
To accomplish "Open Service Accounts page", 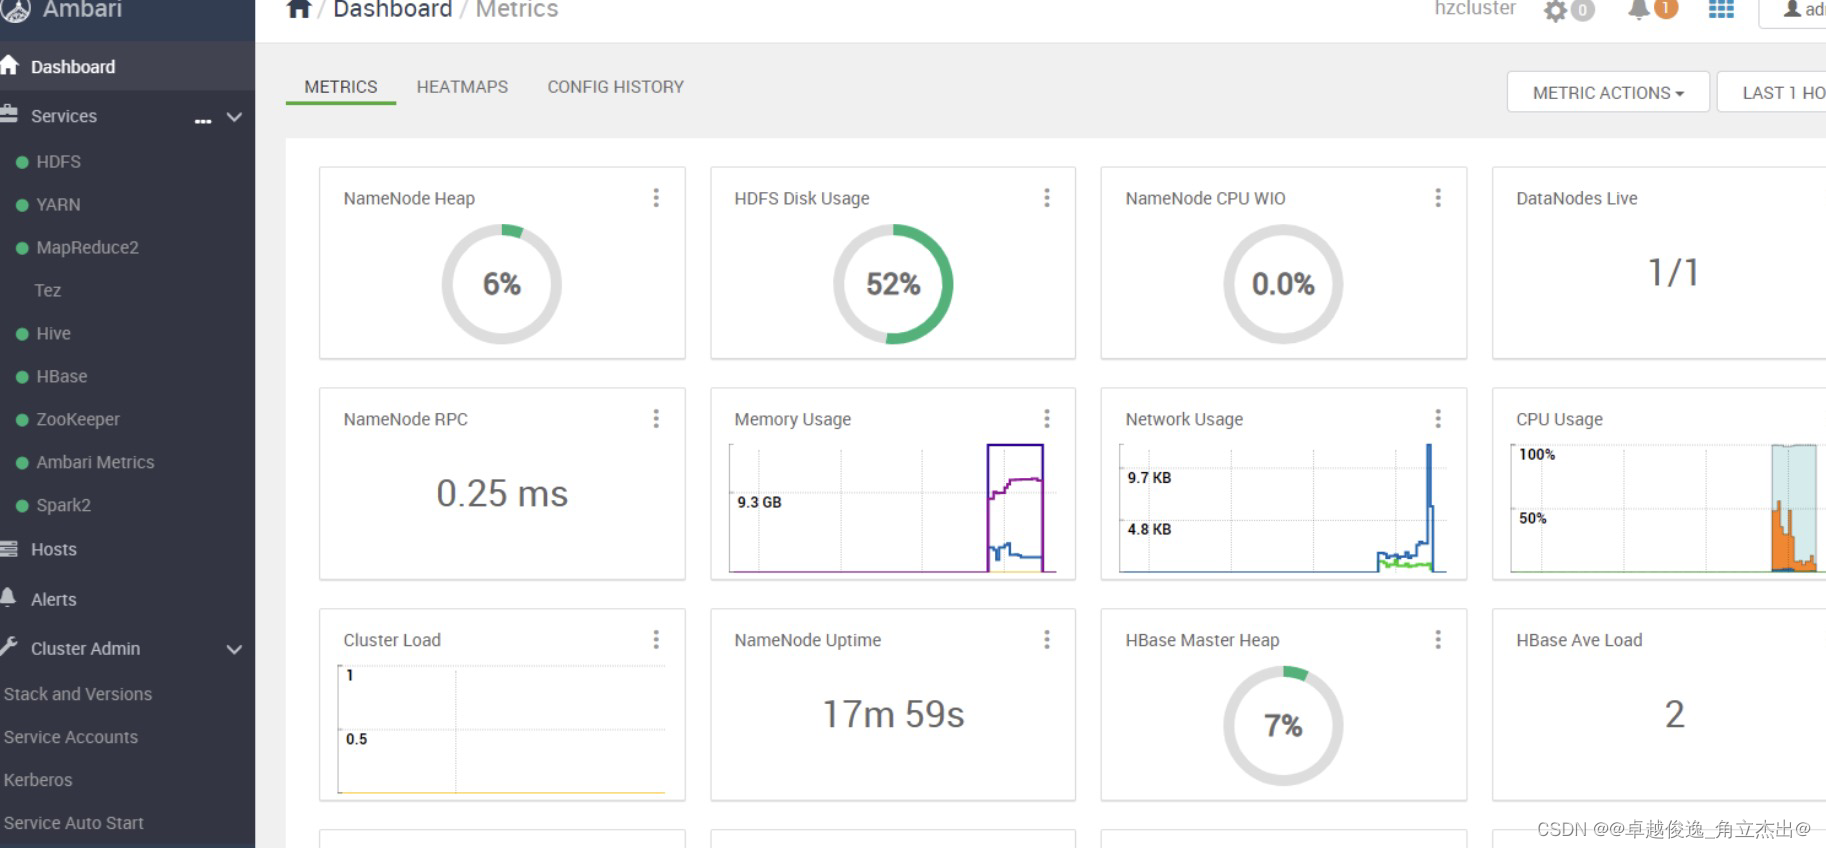I will pos(71,737).
